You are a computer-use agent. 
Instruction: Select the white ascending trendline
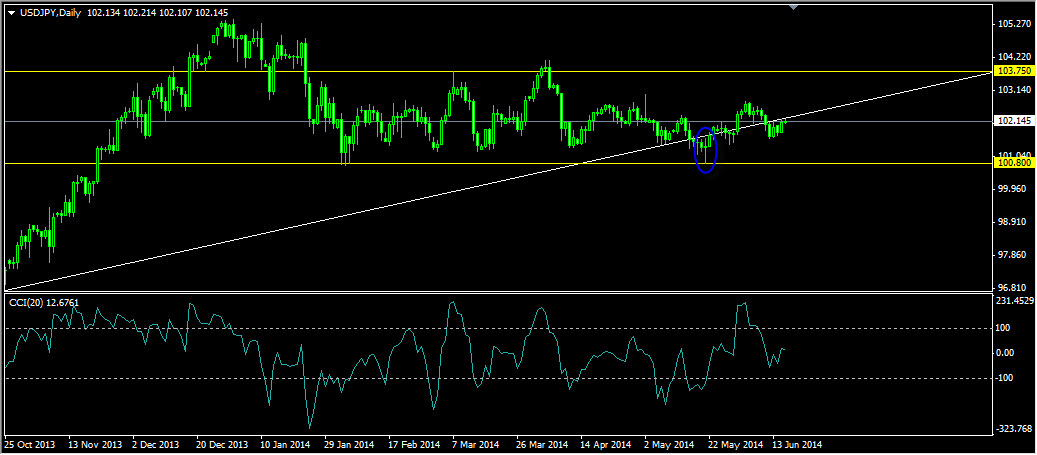click(499, 180)
